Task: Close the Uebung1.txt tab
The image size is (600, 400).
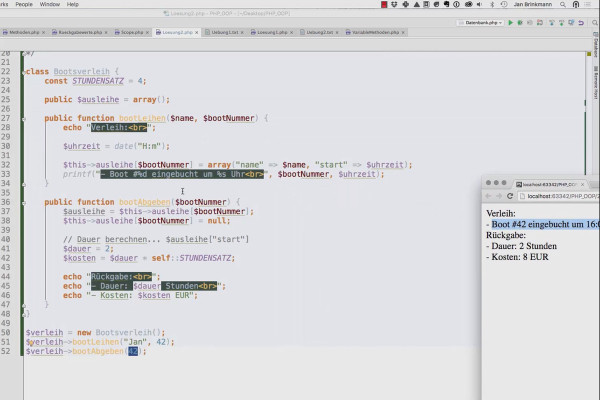Action: 242,33
